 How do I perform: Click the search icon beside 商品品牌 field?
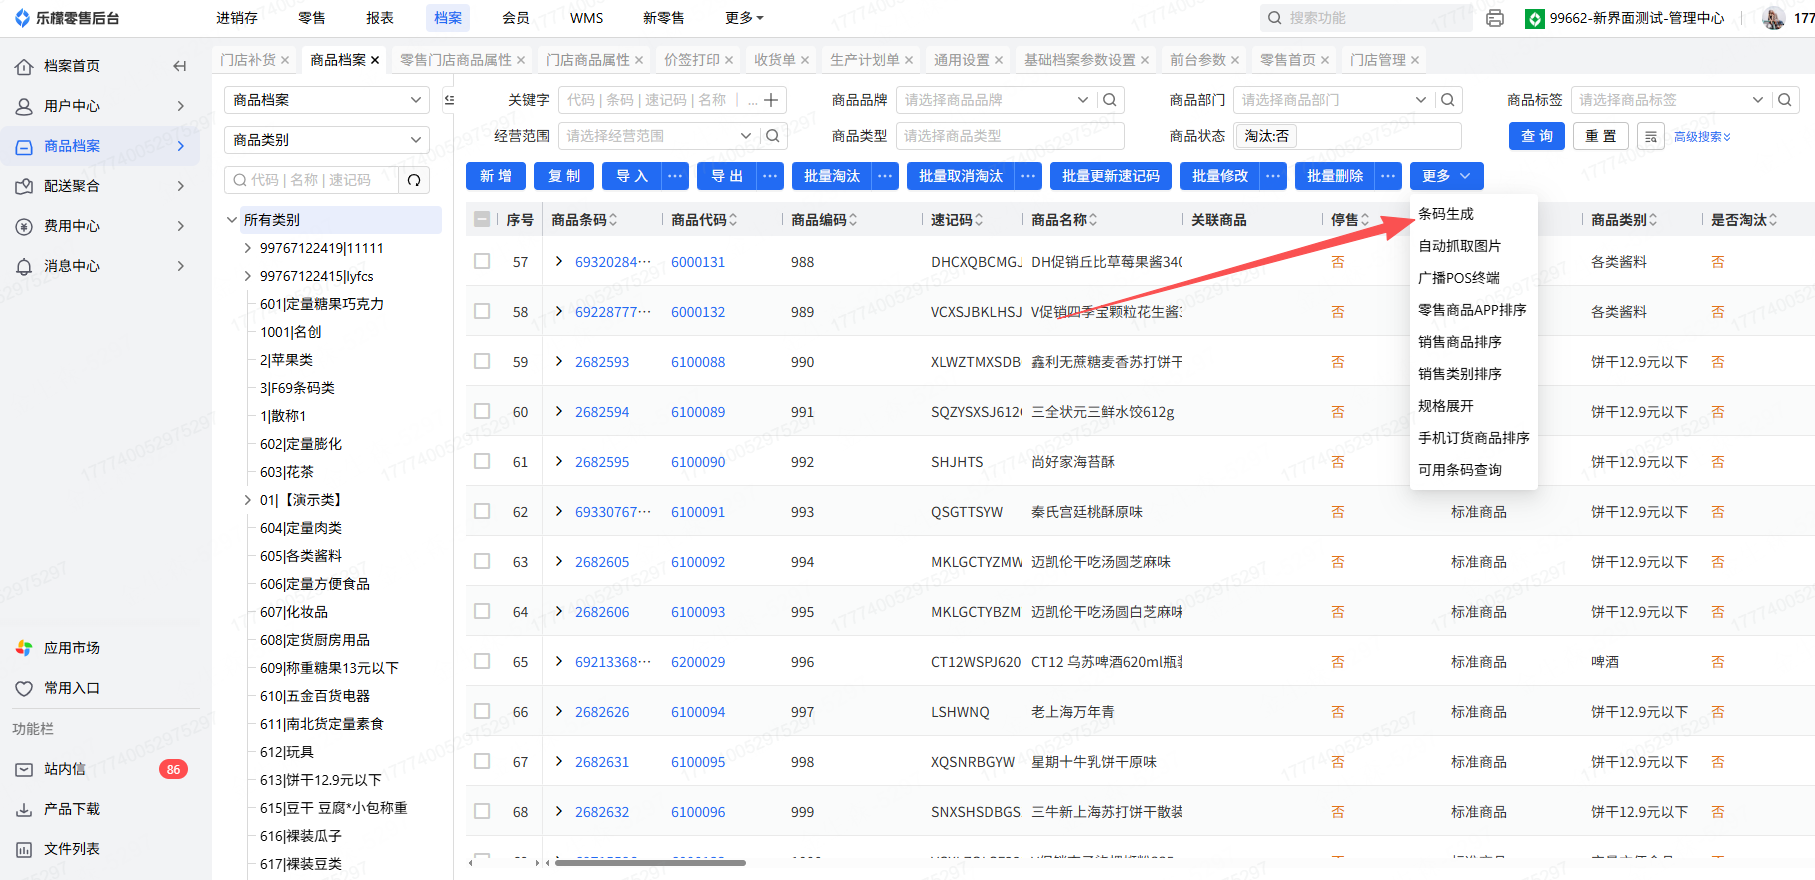pyautogui.click(x=1109, y=100)
